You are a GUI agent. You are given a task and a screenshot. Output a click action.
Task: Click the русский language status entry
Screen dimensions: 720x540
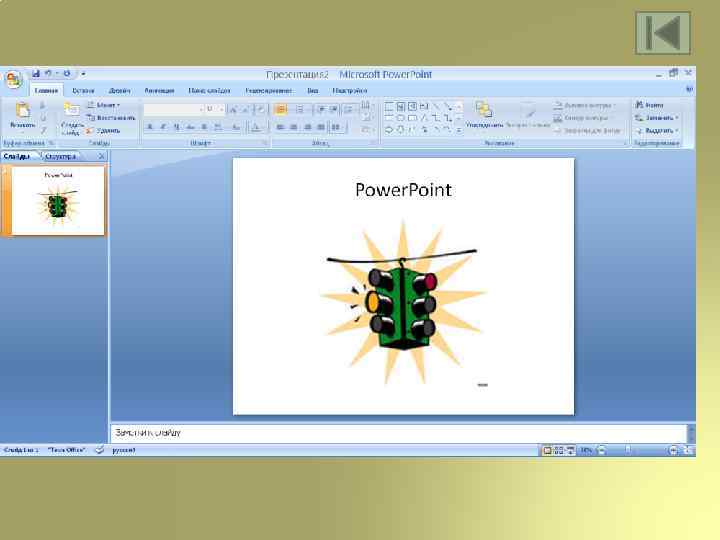(124, 450)
